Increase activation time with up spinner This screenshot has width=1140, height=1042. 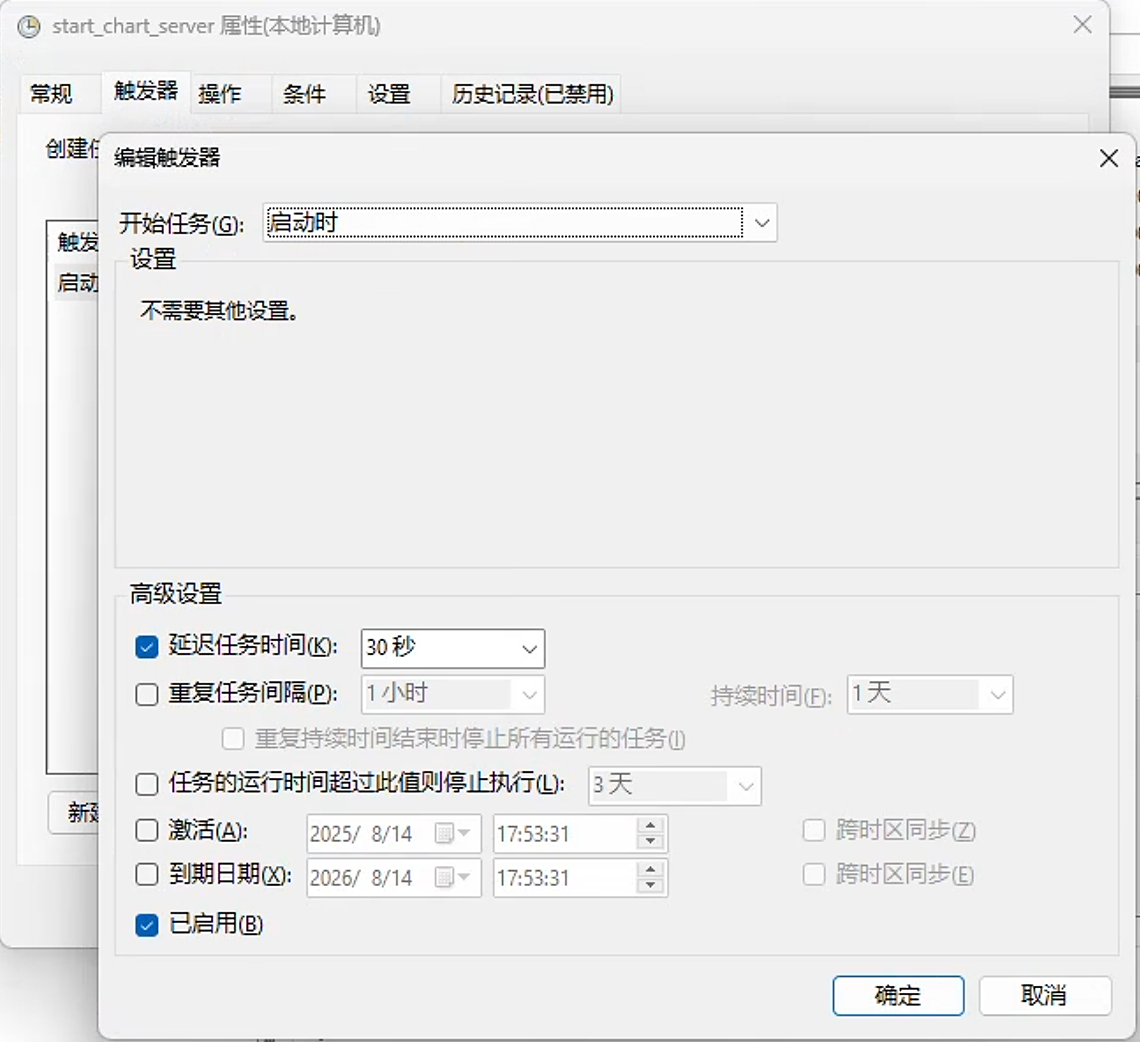click(x=650, y=825)
